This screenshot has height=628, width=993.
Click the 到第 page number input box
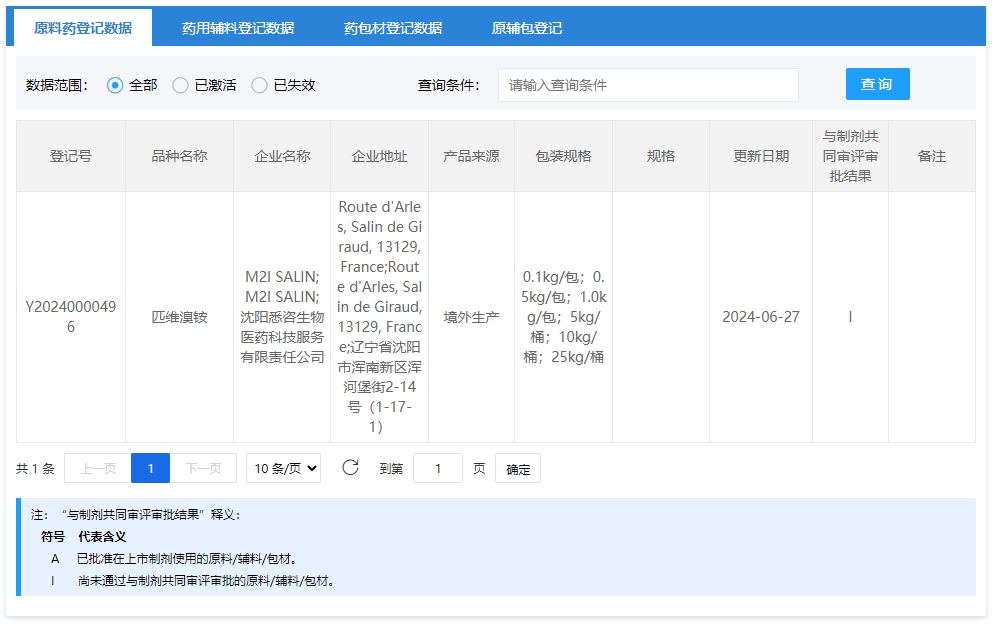pos(438,468)
